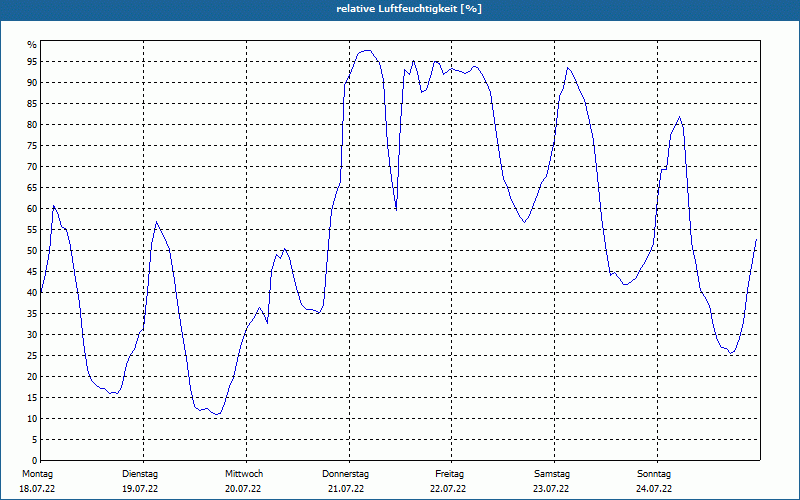Screen dimensions: 800x500
Task: Click the 70 y-axis tick label
Action: (x=32, y=167)
